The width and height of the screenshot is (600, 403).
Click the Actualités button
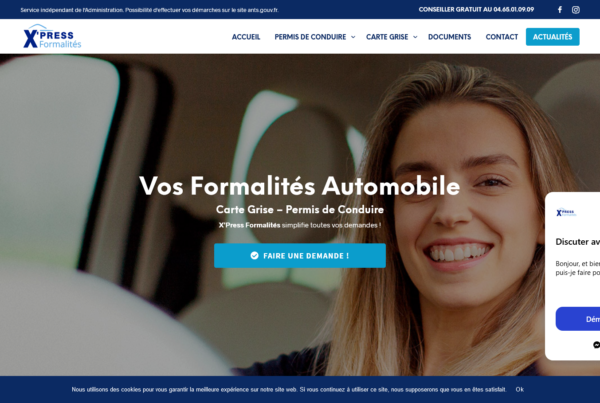point(553,37)
